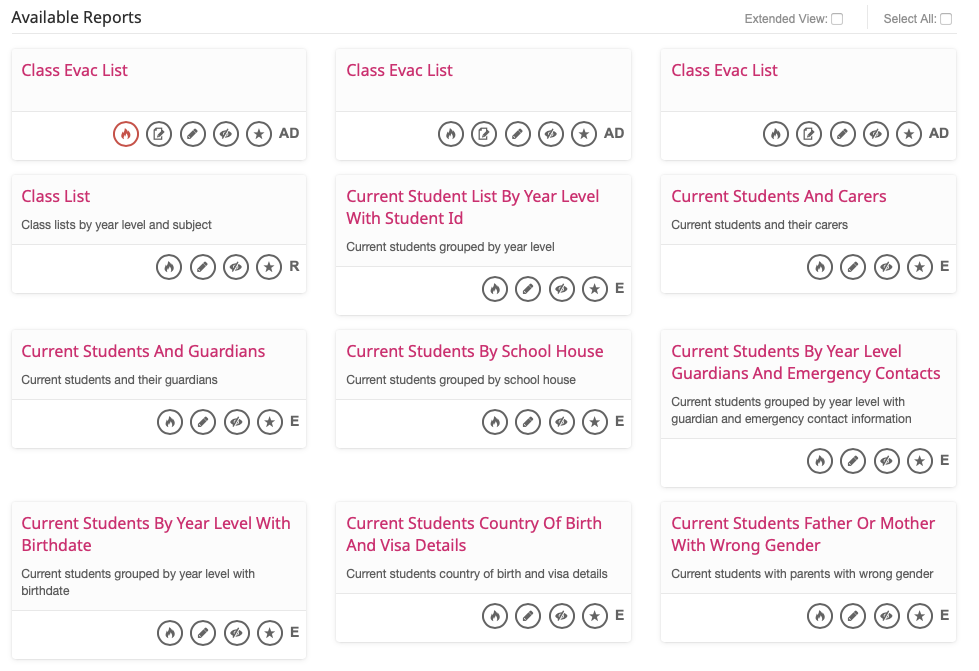
Task: Star the Father Or Mother With Wrong Gender report
Action: [919, 616]
